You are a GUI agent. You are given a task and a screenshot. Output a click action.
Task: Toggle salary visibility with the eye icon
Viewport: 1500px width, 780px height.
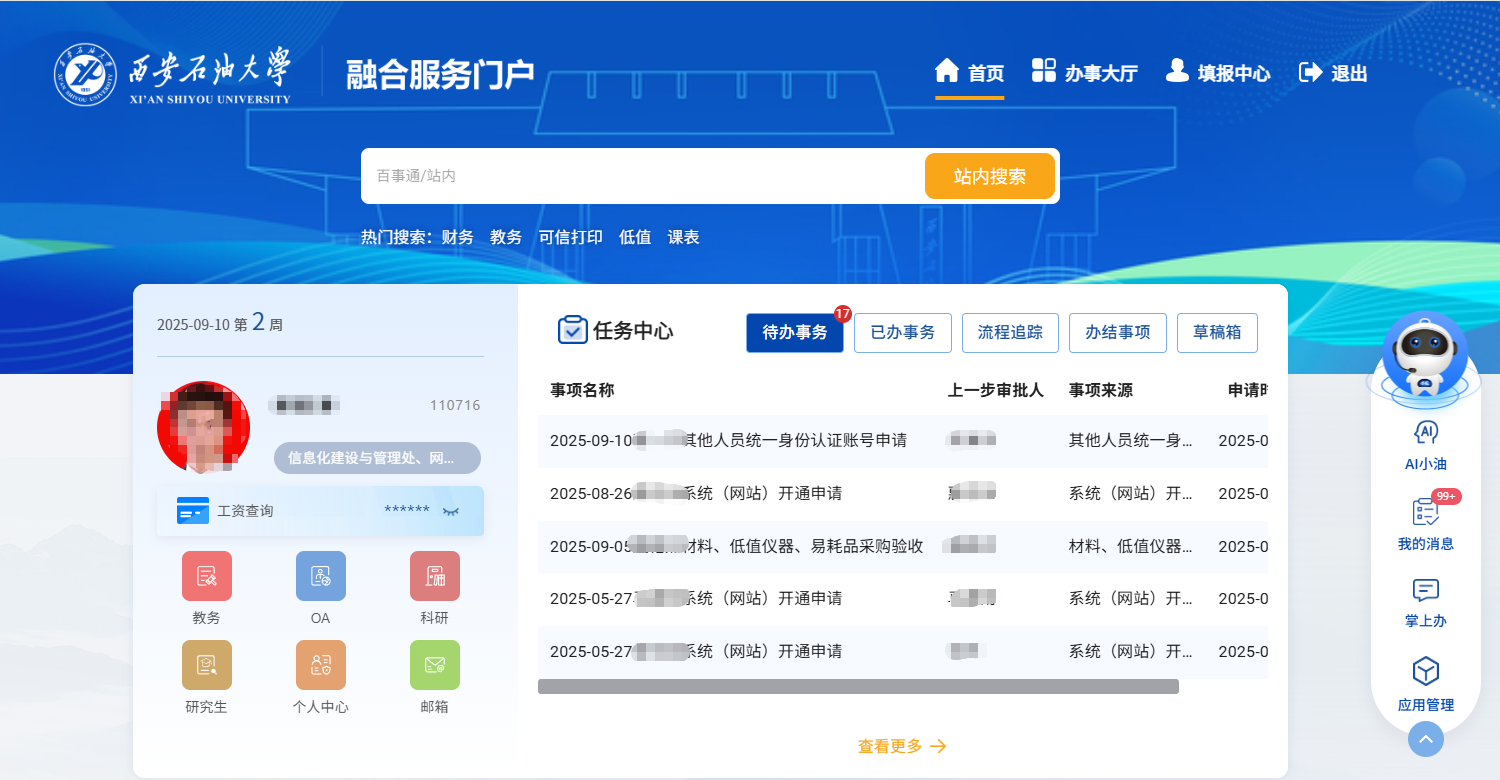451,510
